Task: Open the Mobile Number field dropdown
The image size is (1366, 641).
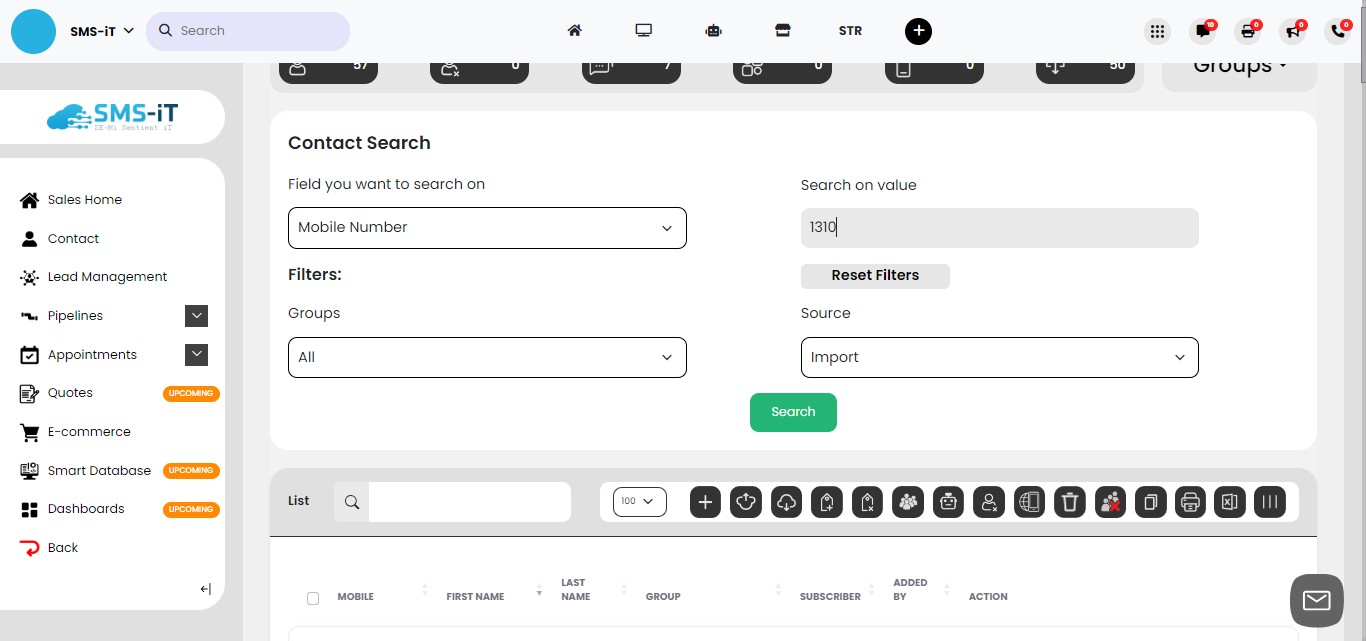Action: click(487, 227)
